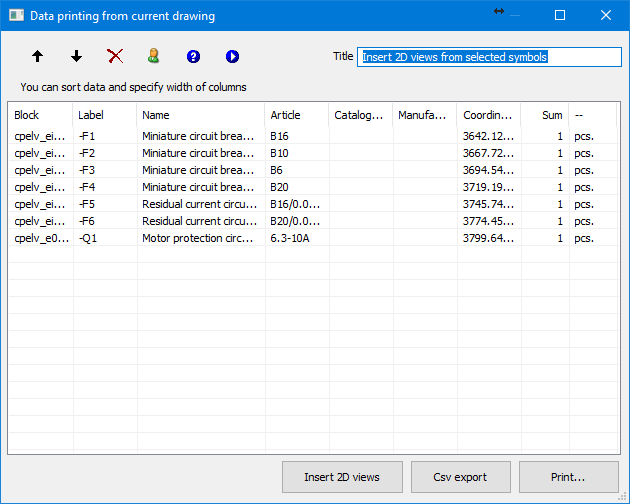This screenshot has height=504, width=630.
Task: Click the Title input field
Action: coord(489,57)
